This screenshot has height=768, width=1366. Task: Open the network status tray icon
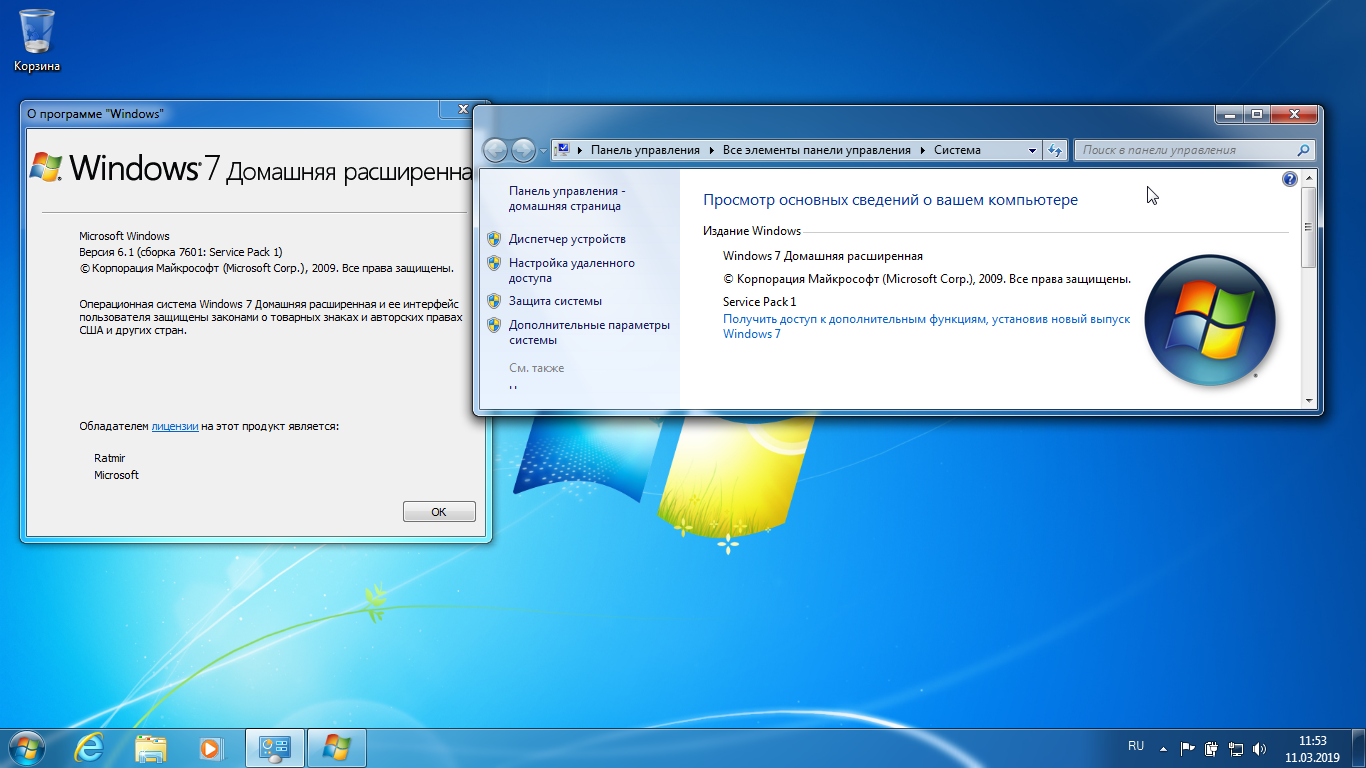tap(1236, 748)
